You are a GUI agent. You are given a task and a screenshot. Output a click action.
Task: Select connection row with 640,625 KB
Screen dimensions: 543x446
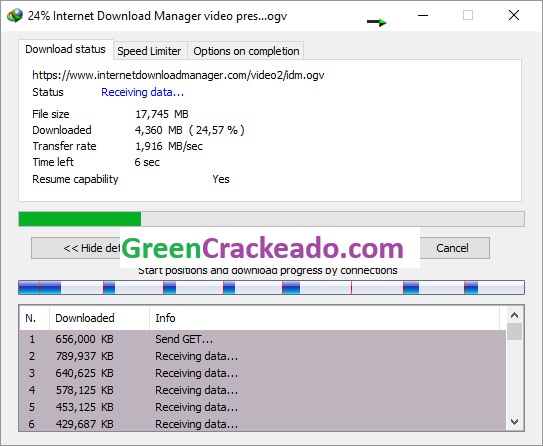tap(262, 373)
